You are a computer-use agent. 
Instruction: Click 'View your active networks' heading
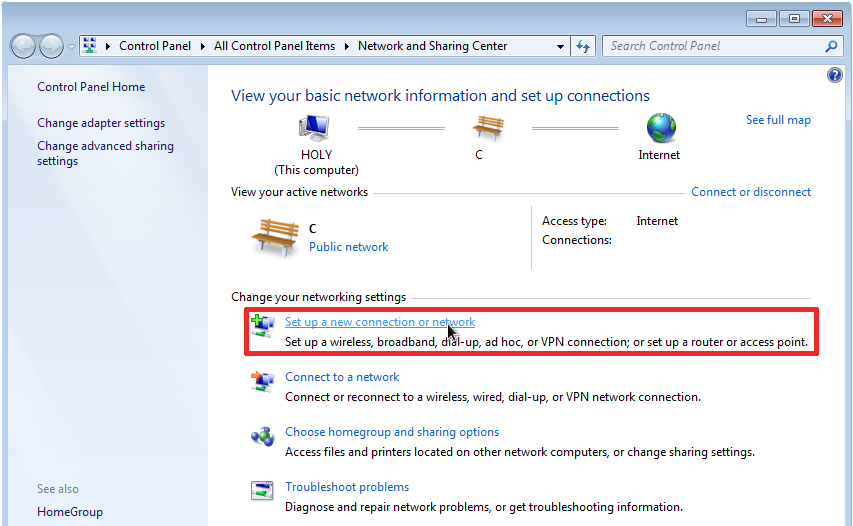tap(299, 192)
